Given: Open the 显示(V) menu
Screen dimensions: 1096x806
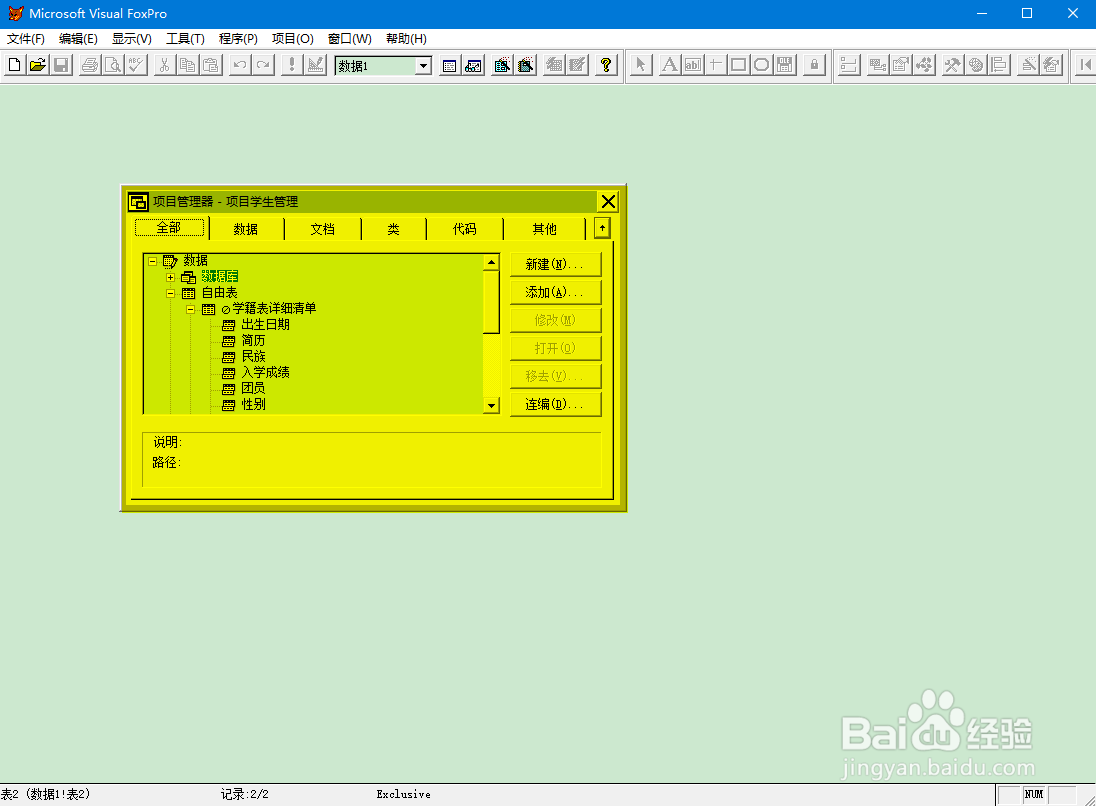Looking at the screenshot, I should pyautogui.click(x=132, y=39).
